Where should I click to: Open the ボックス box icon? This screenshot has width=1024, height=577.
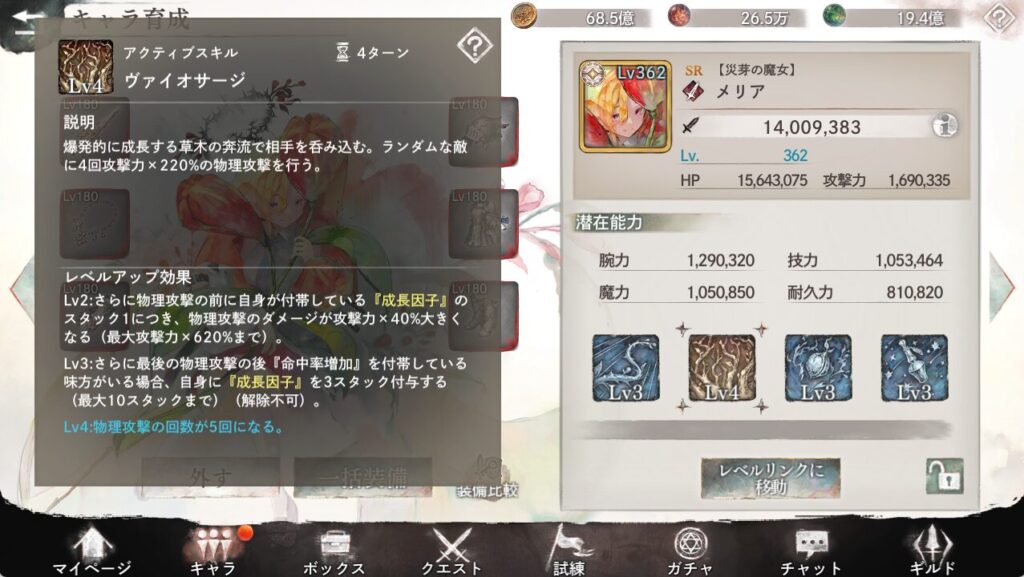click(x=334, y=550)
